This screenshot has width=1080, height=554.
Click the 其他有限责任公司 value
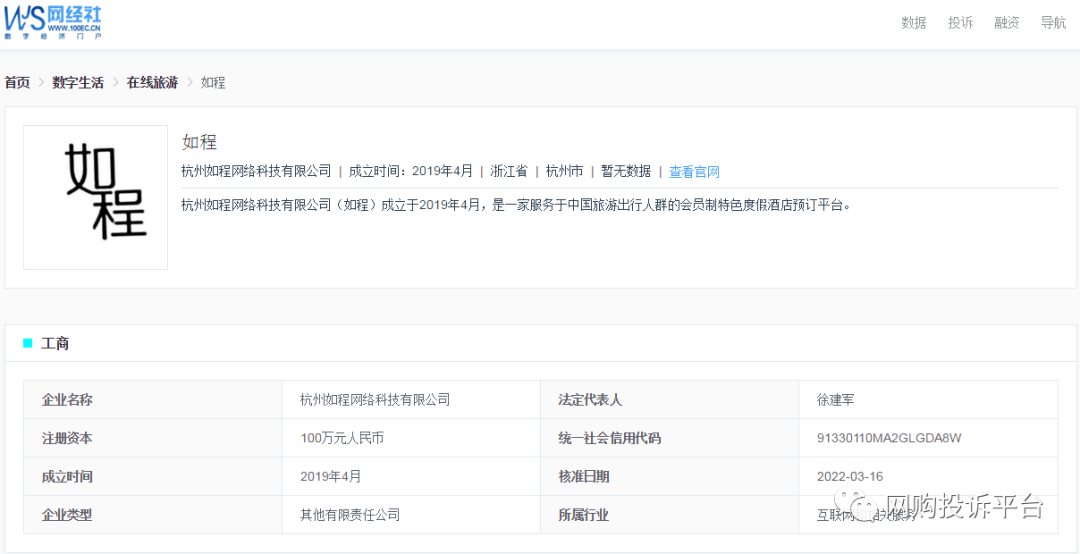pyautogui.click(x=350, y=514)
